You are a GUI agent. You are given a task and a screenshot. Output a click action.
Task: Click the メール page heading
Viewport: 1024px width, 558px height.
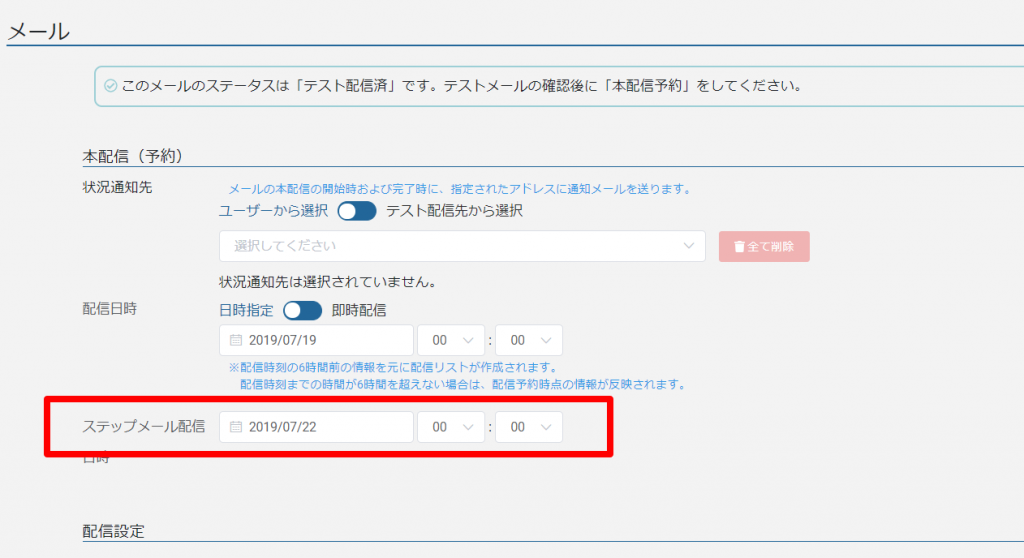pos(39,31)
